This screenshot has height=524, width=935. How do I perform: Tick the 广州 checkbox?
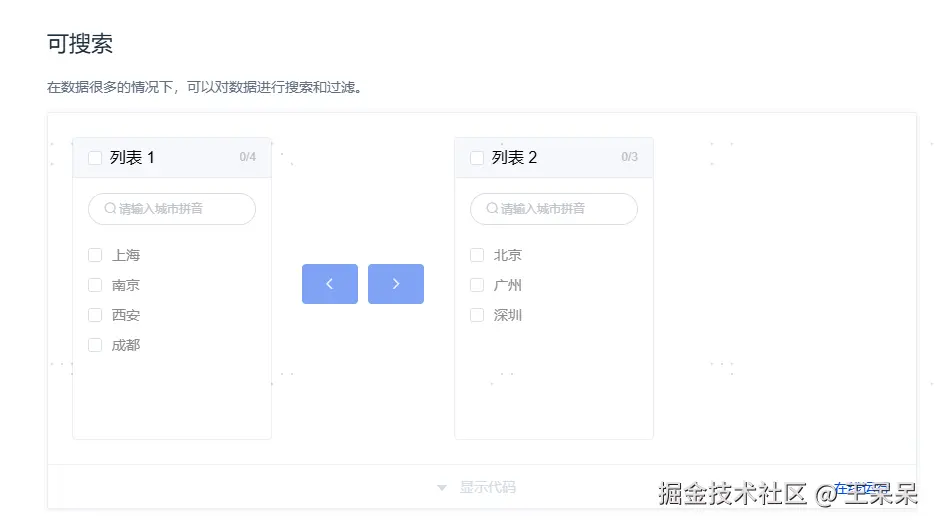[x=476, y=285]
